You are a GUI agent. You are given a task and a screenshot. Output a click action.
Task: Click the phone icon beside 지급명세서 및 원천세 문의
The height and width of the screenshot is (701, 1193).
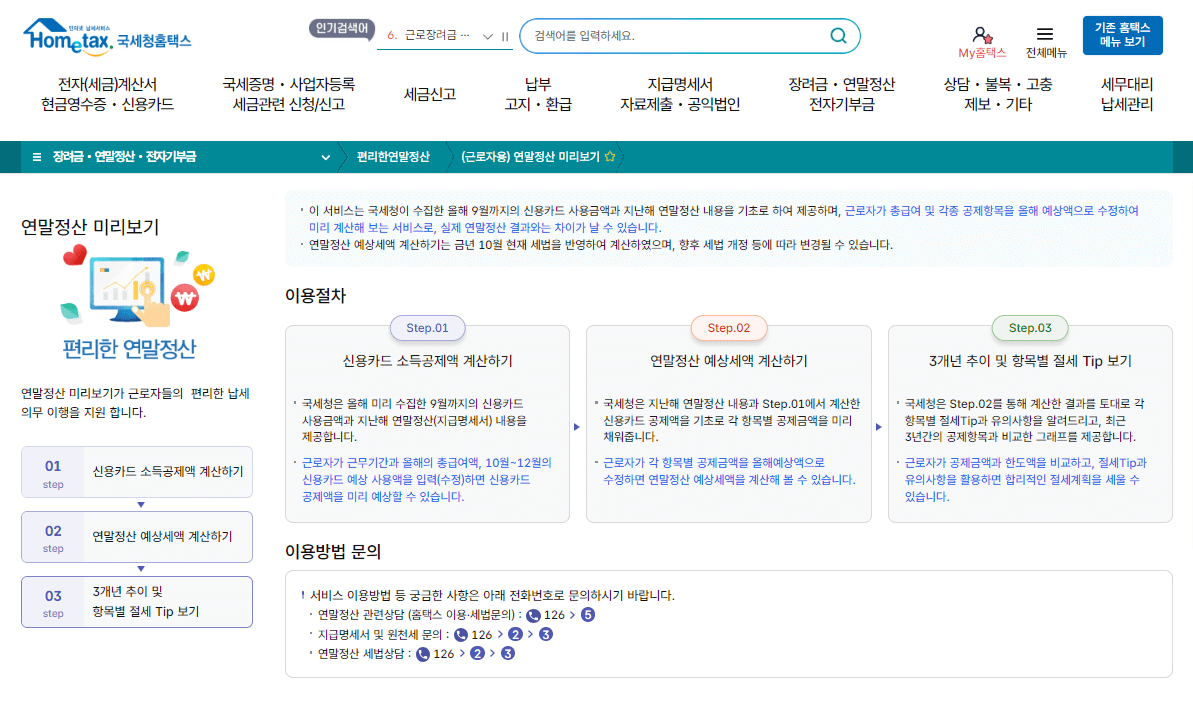coord(461,635)
